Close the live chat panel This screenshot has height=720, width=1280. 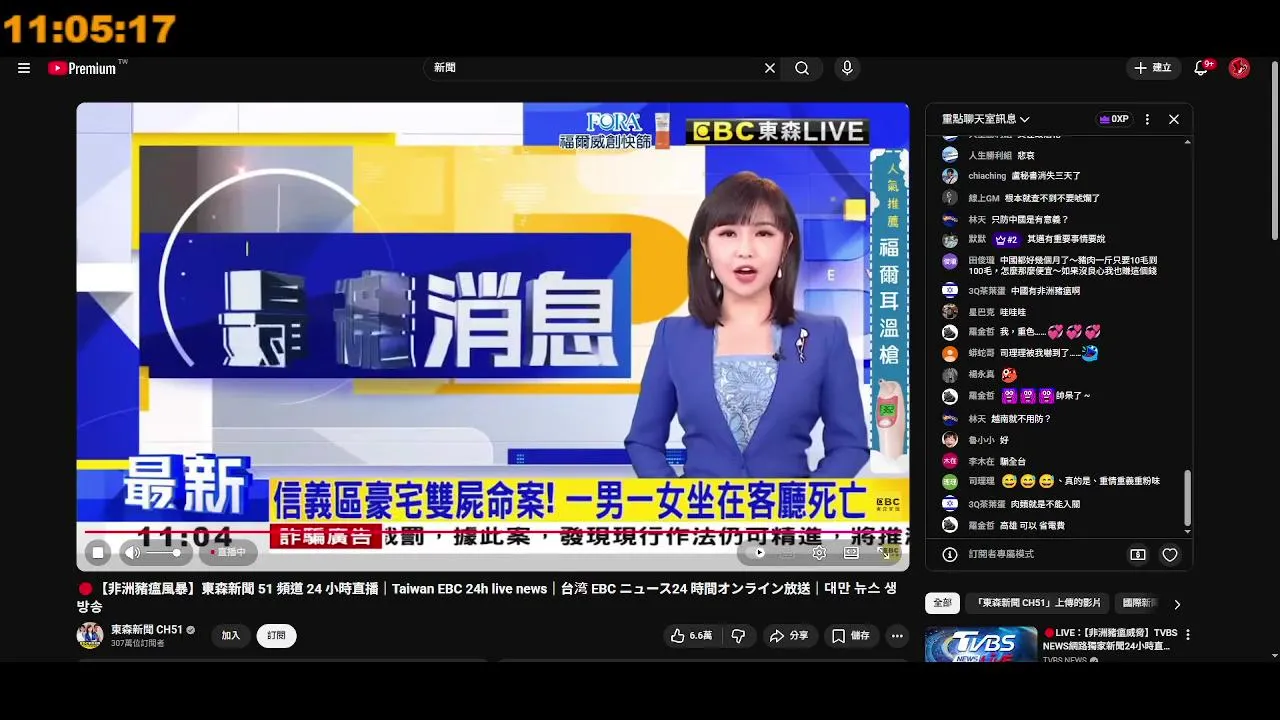tap(1174, 119)
